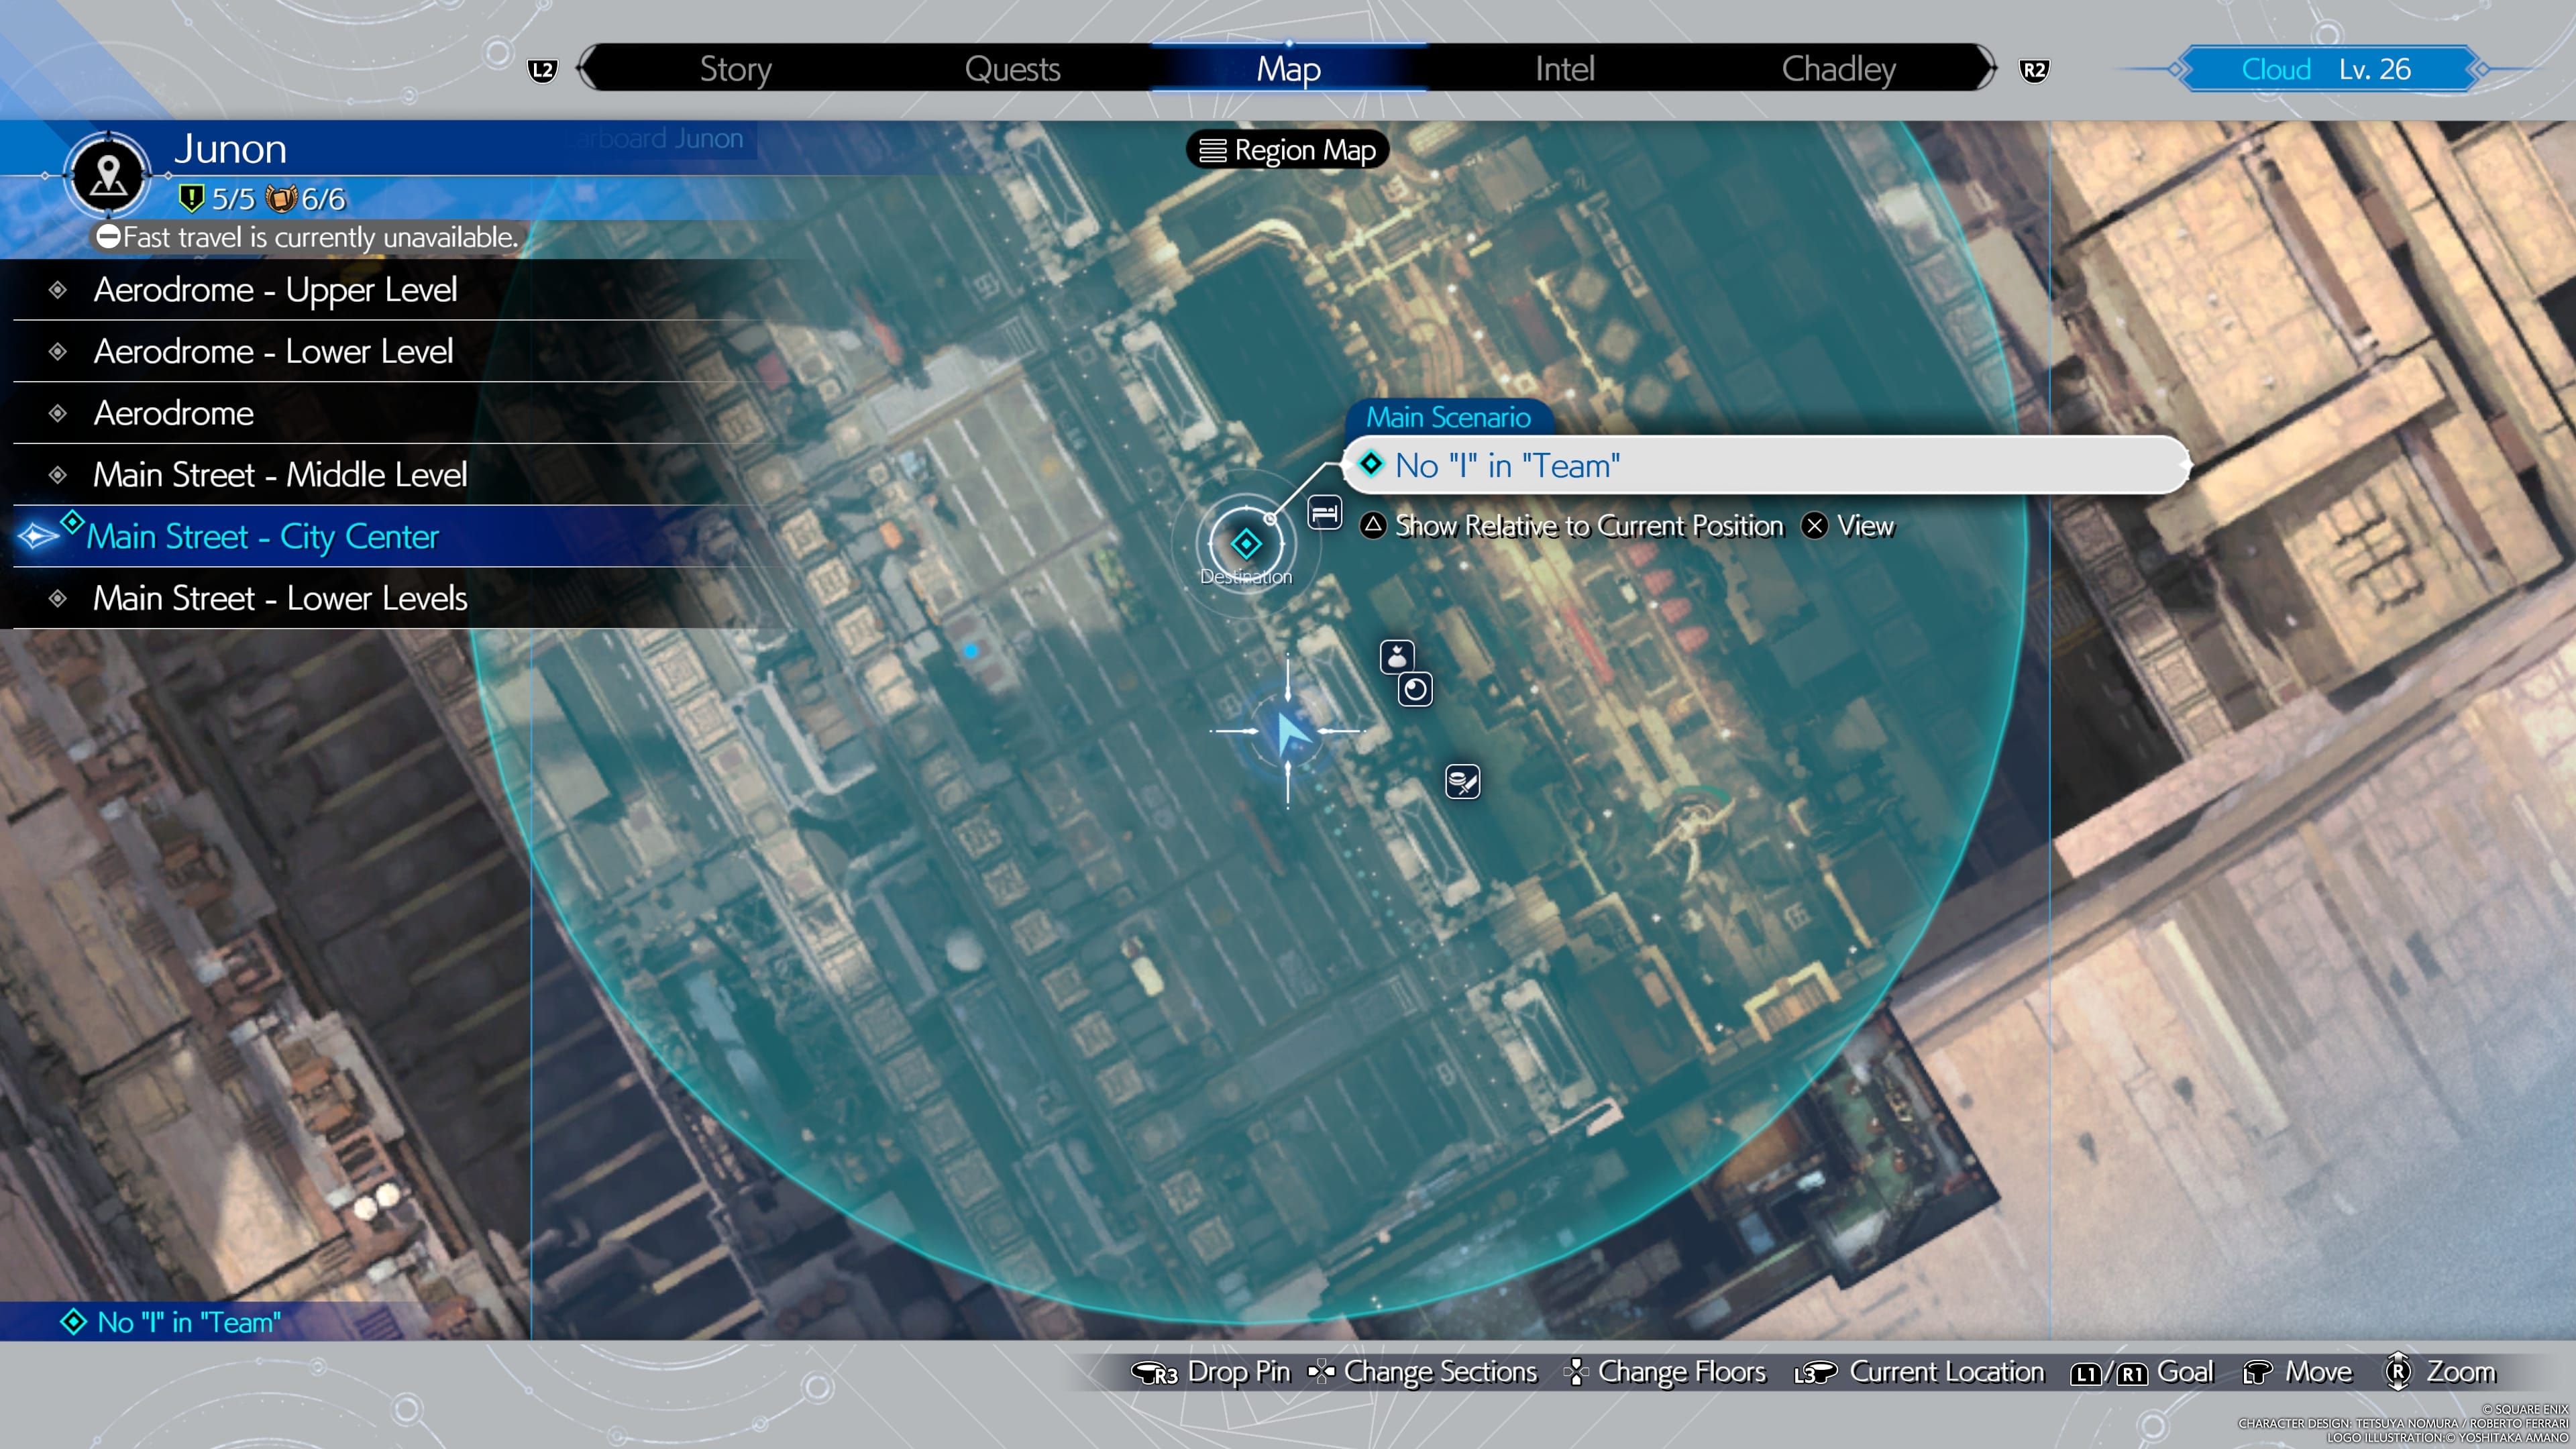Select Aerodrome - Lower Level
The width and height of the screenshot is (2576, 1449).
[x=400, y=352]
